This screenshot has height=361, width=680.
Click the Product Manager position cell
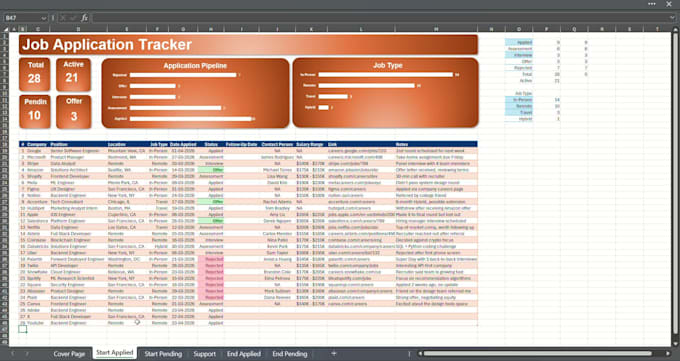click(78, 157)
